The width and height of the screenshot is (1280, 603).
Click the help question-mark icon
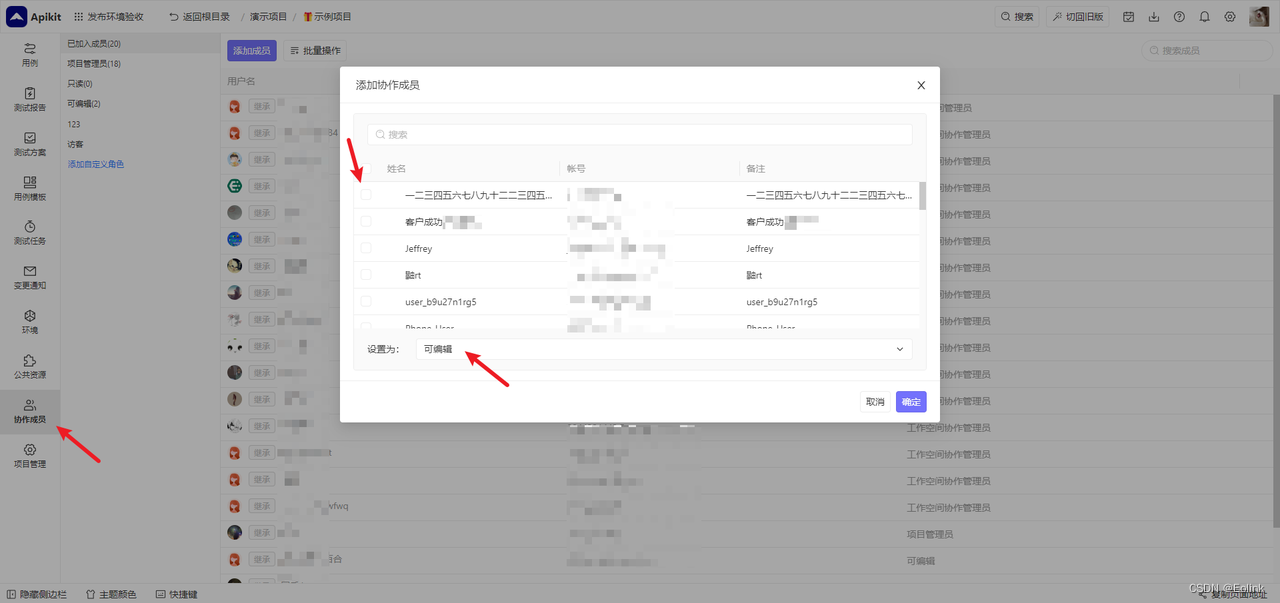(x=1178, y=15)
